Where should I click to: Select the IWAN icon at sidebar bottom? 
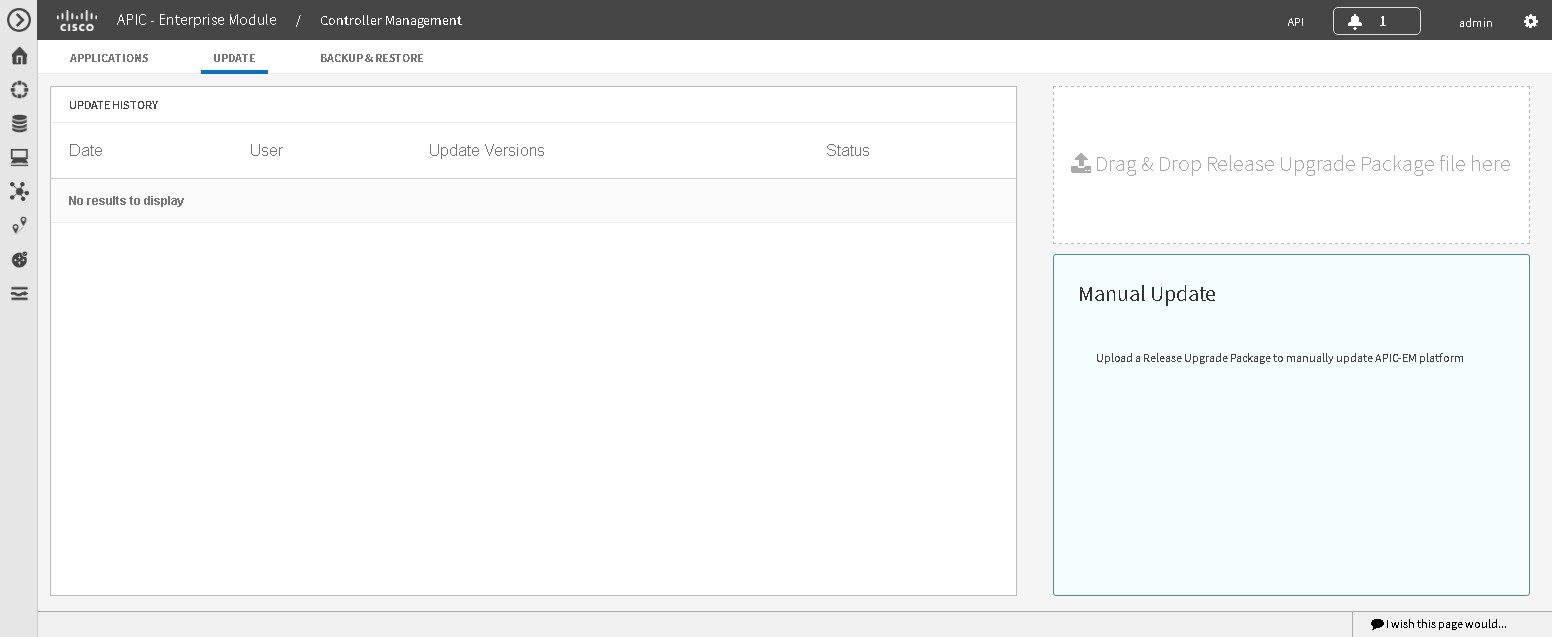point(18,293)
